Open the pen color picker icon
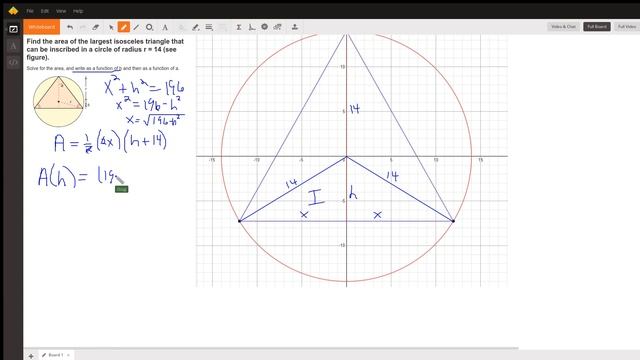640x360 pixels. click(196, 27)
